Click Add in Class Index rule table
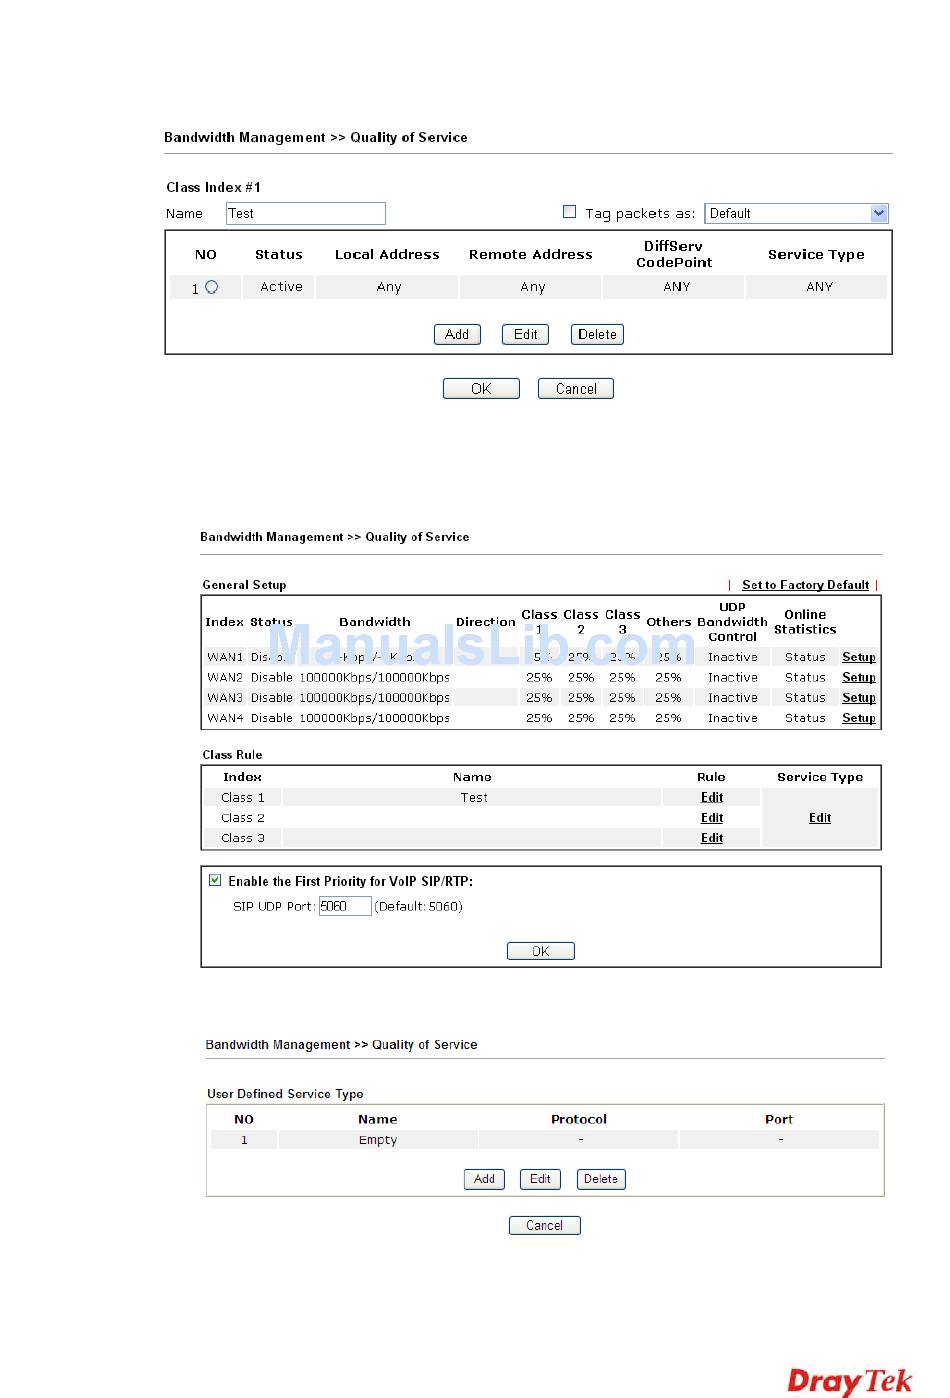Screen dimensions: 950x1398 (457, 335)
